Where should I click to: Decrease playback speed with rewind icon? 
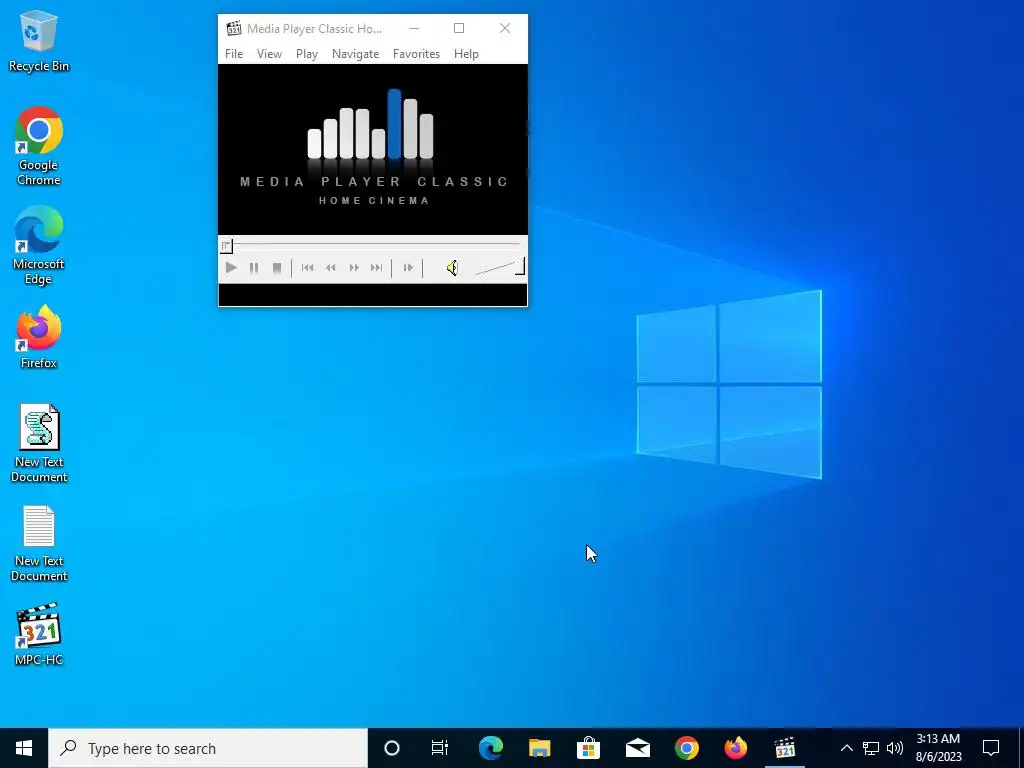pos(330,268)
